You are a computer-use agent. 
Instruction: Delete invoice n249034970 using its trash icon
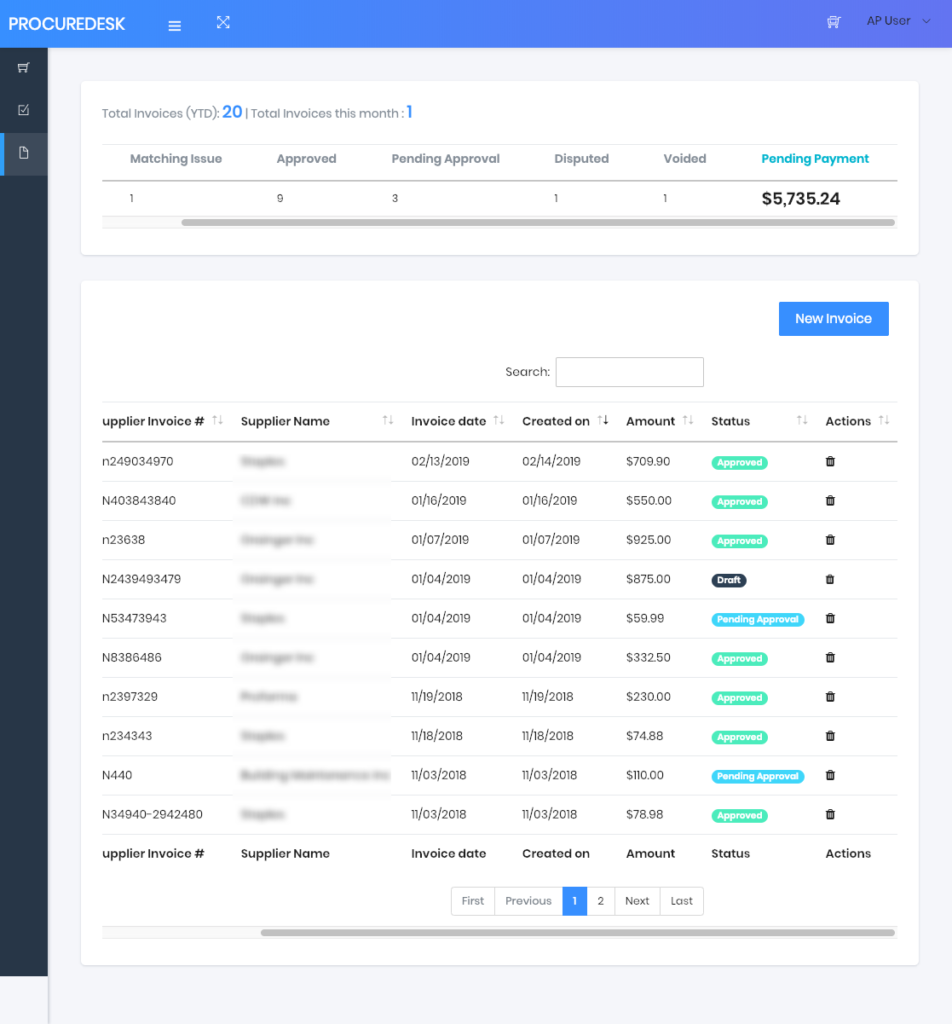[x=829, y=462]
